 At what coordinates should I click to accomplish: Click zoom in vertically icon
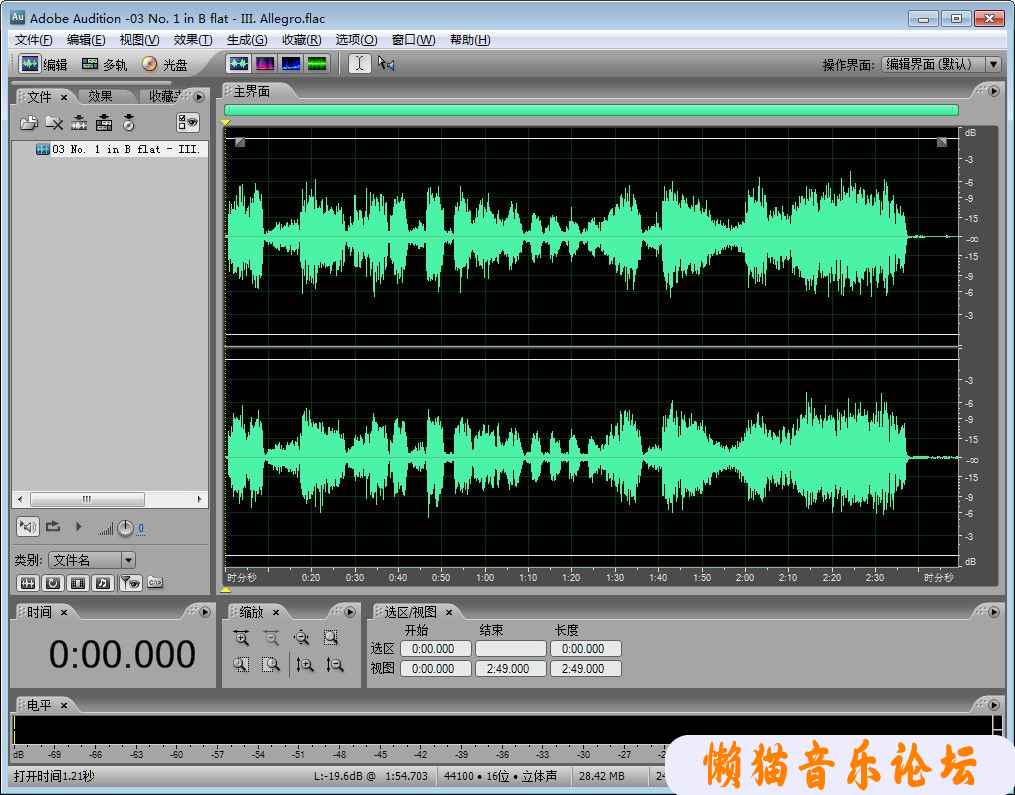(304, 664)
